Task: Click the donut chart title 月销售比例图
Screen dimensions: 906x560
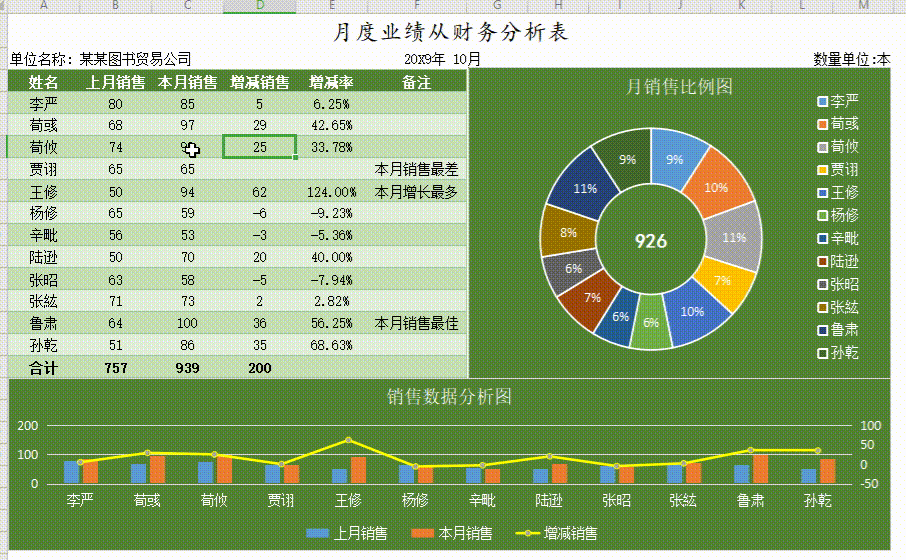Action: pyautogui.click(x=679, y=87)
